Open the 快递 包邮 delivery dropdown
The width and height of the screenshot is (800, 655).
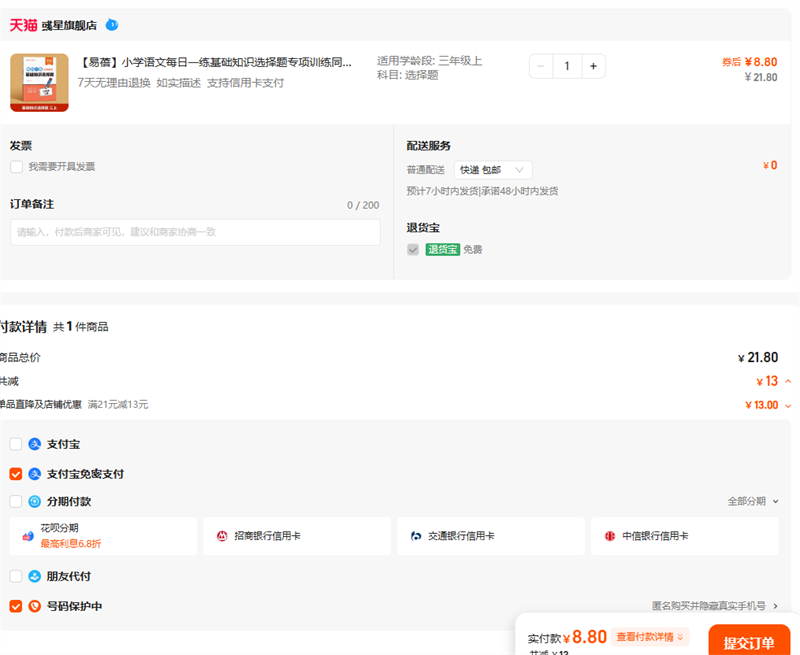point(493,170)
